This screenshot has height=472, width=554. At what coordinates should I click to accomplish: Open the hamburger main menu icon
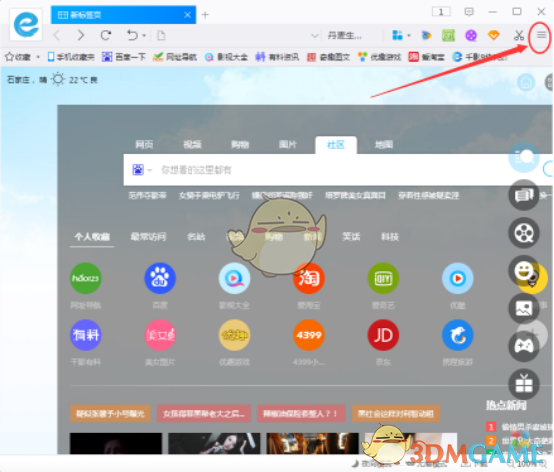coord(541,35)
